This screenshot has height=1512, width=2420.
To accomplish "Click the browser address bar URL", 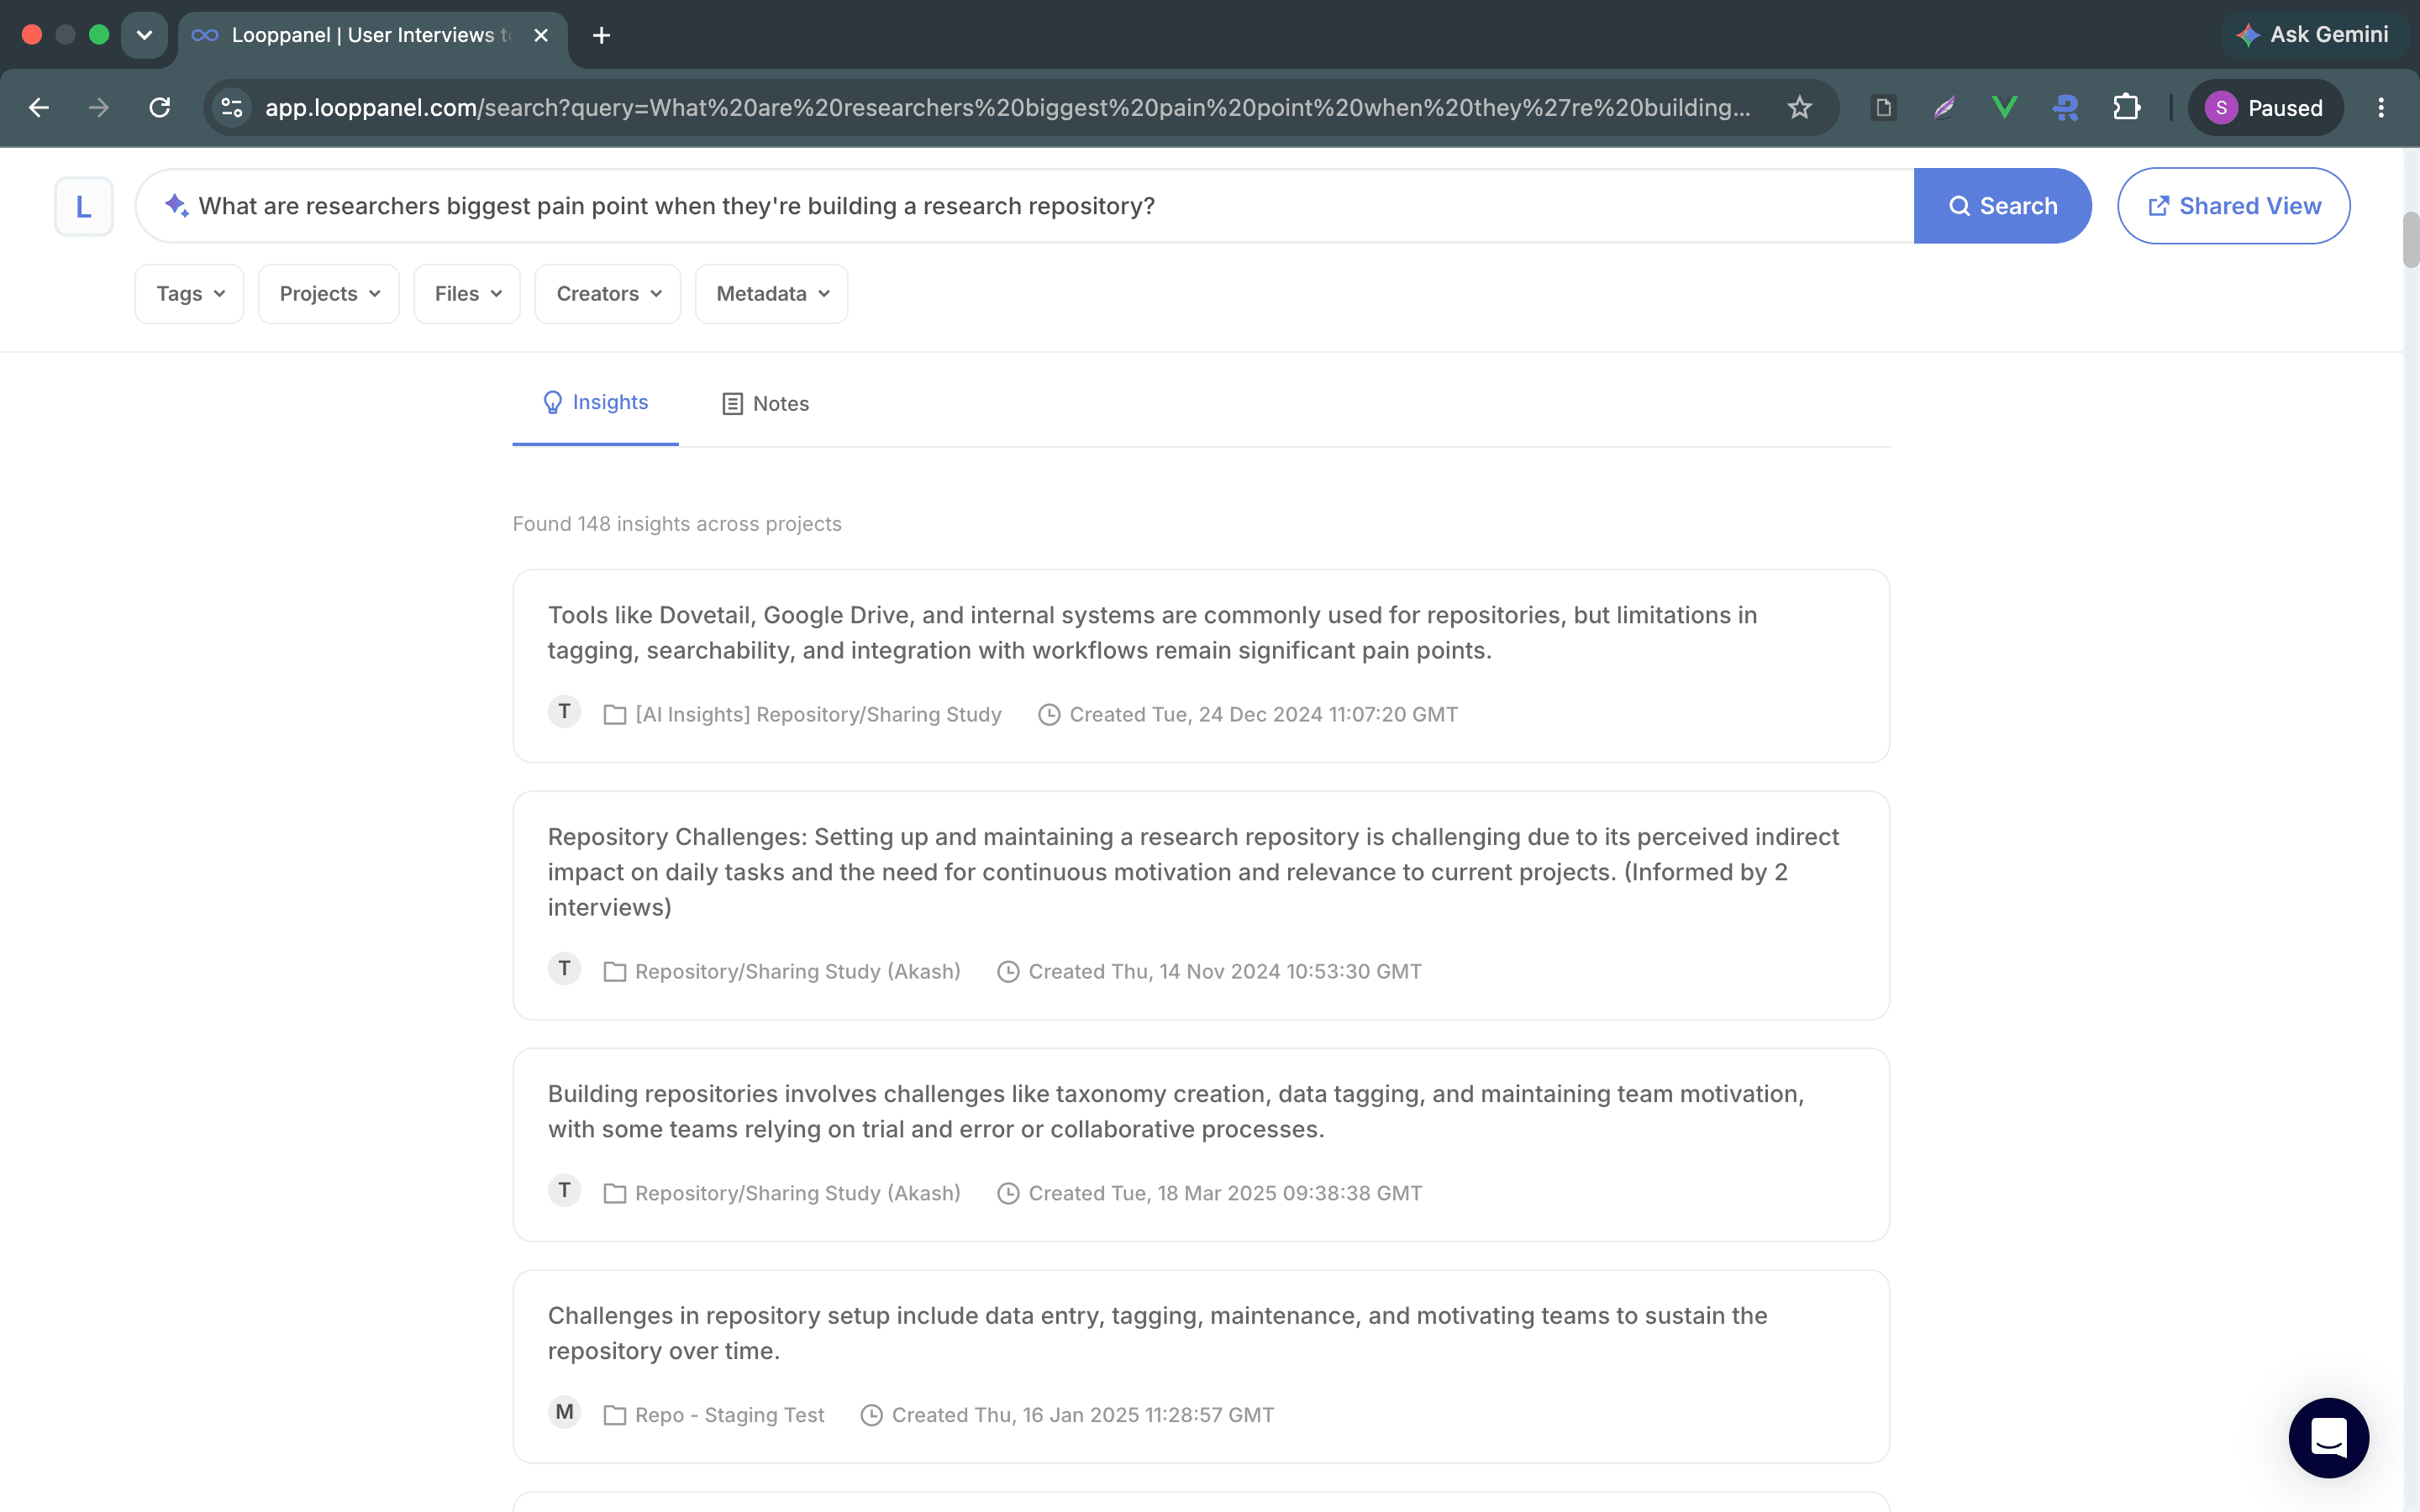I will 1007,107.
